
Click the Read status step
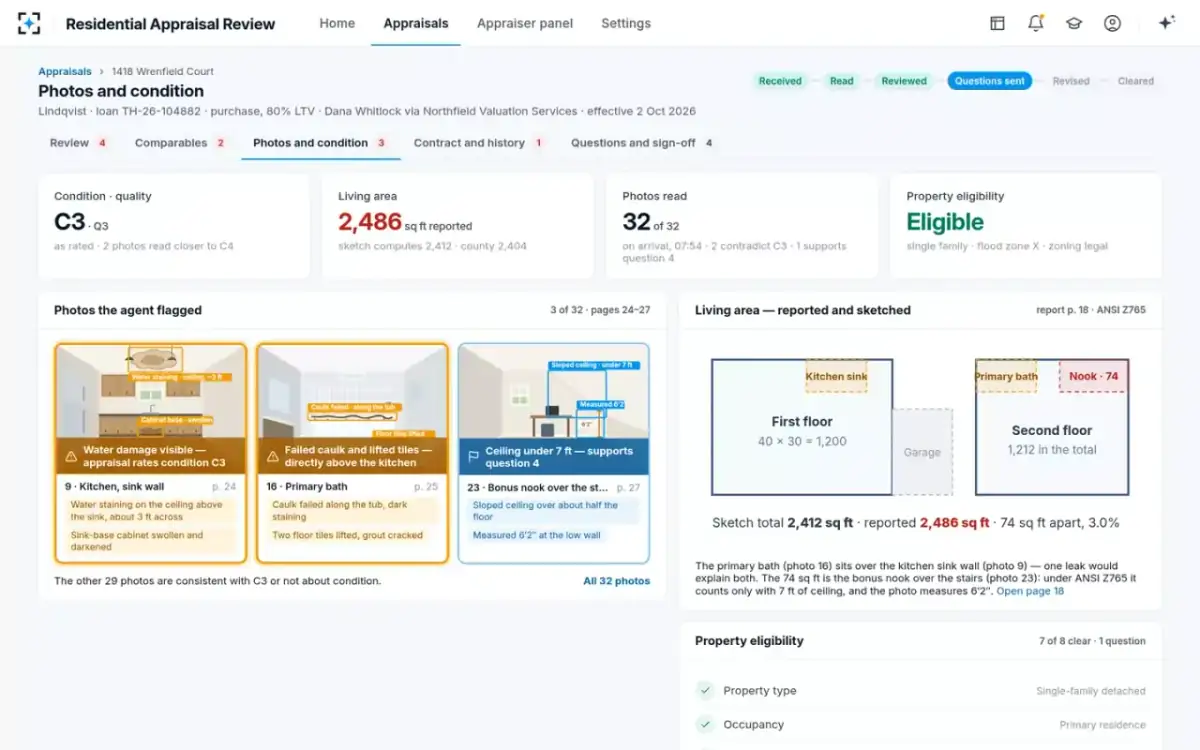(x=842, y=81)
